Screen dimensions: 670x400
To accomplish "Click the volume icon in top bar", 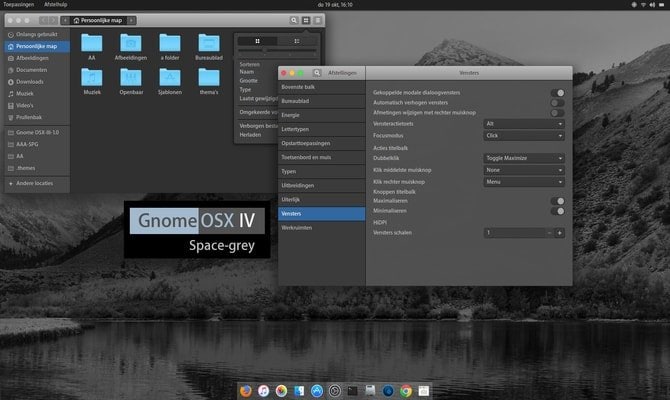I will [652, 4].
